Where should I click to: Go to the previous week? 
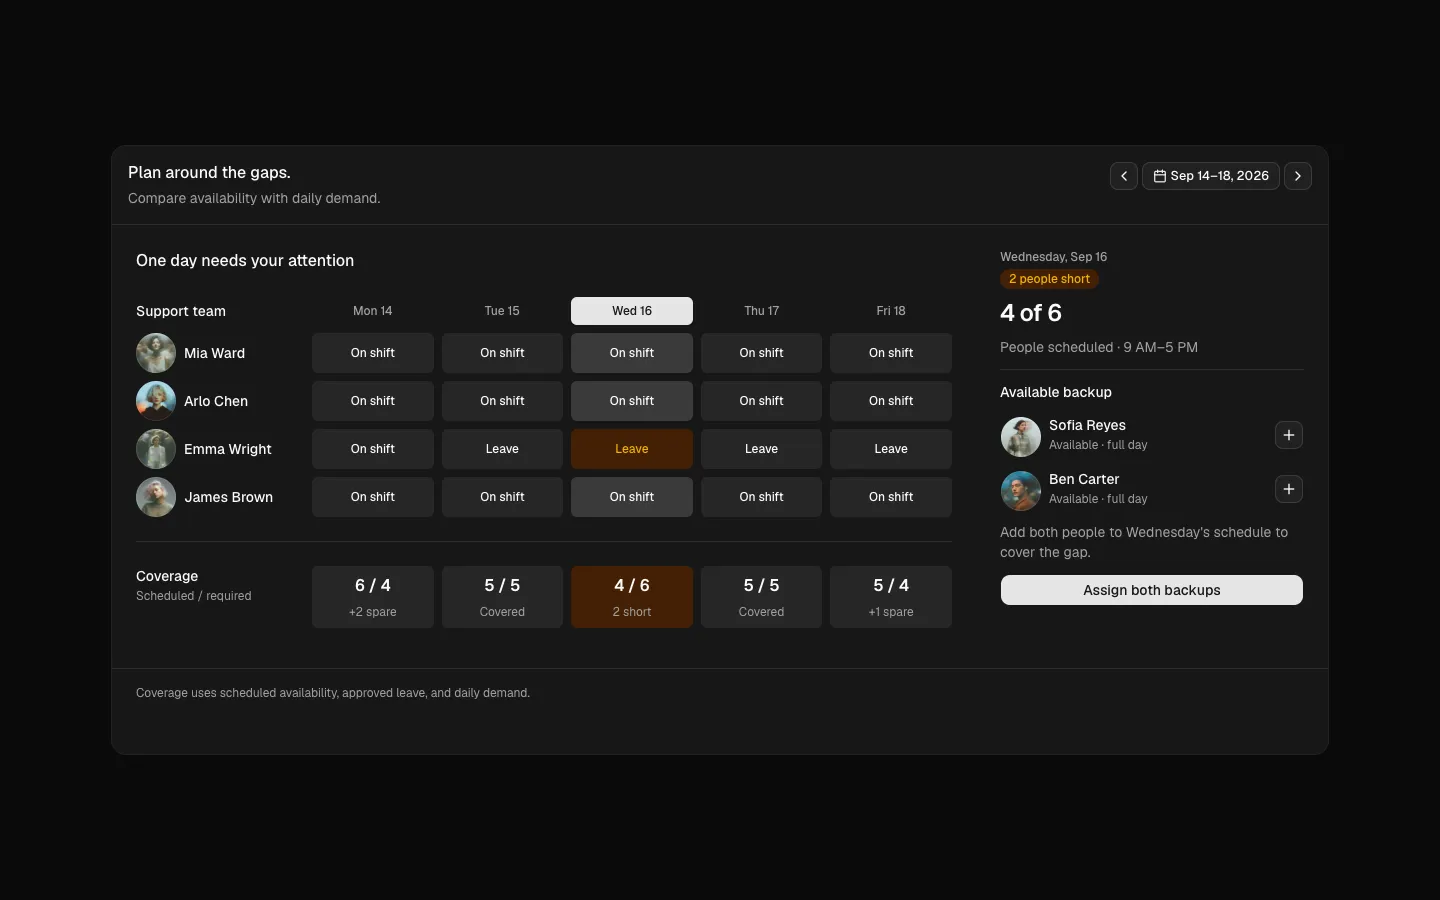(x=1124, y=176)
